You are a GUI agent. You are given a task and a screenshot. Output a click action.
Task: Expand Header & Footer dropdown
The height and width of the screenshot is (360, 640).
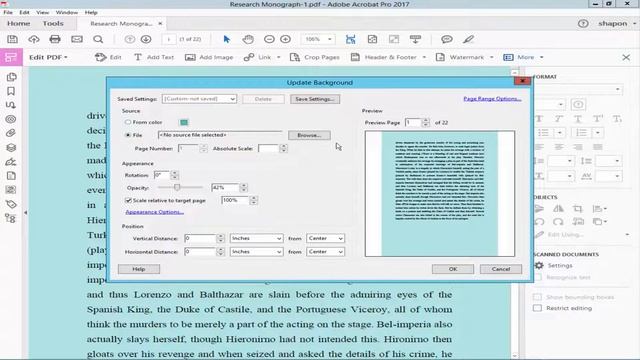coord(424,58)
